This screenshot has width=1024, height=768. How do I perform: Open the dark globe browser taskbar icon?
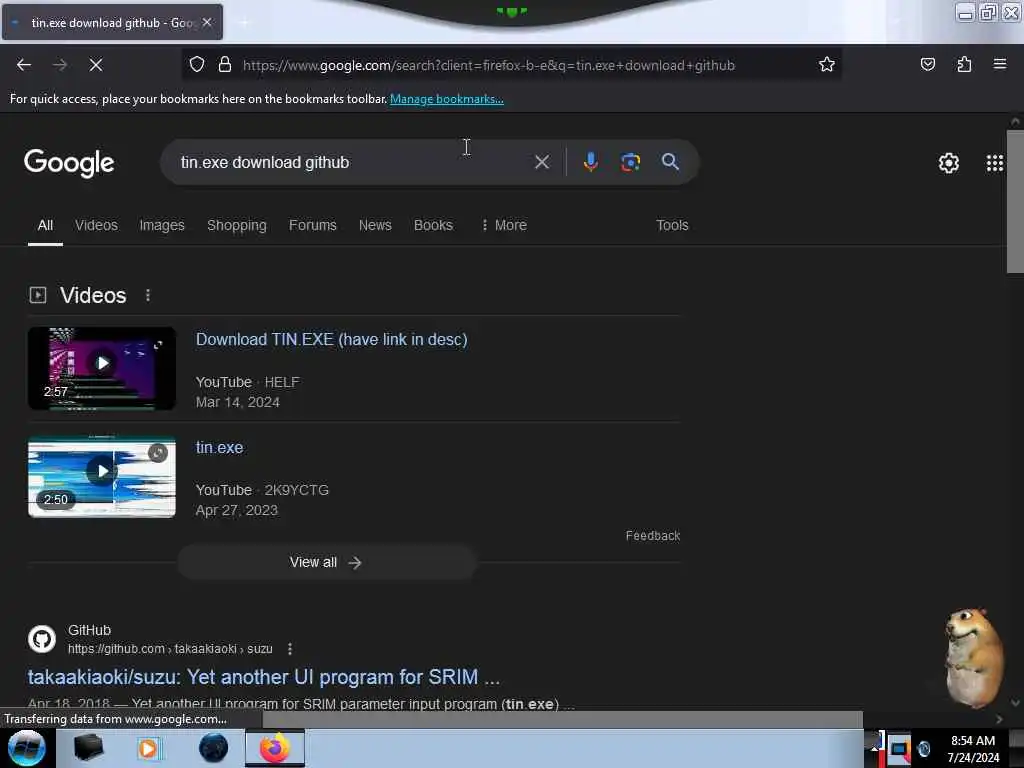pyautogui.click(x=214, y=748)
